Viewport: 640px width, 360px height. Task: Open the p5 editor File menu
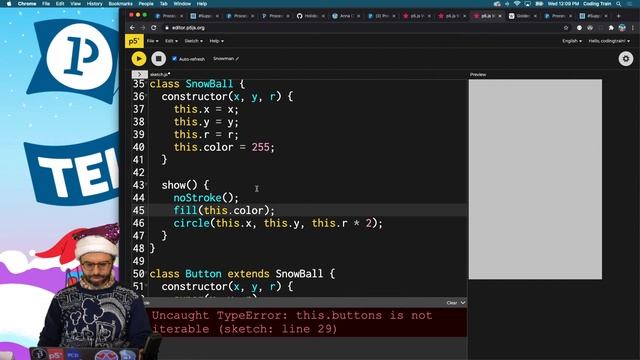152,41
